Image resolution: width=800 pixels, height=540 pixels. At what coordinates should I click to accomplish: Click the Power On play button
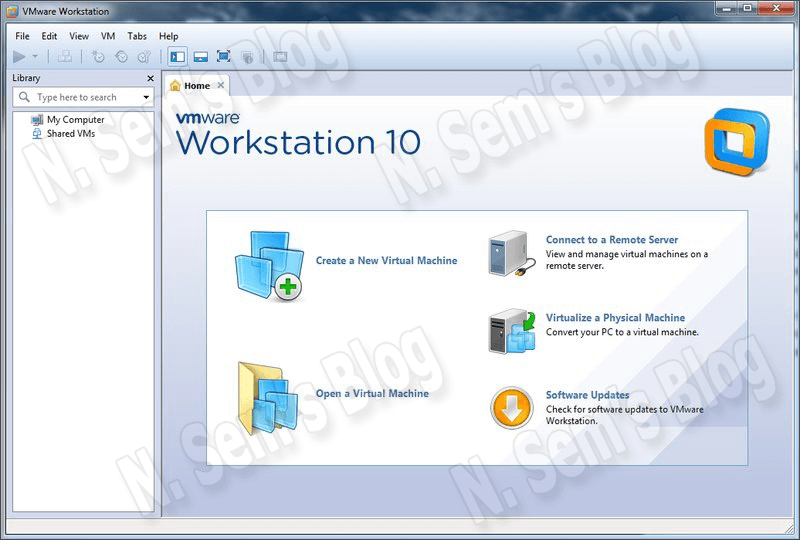(19, 57)
